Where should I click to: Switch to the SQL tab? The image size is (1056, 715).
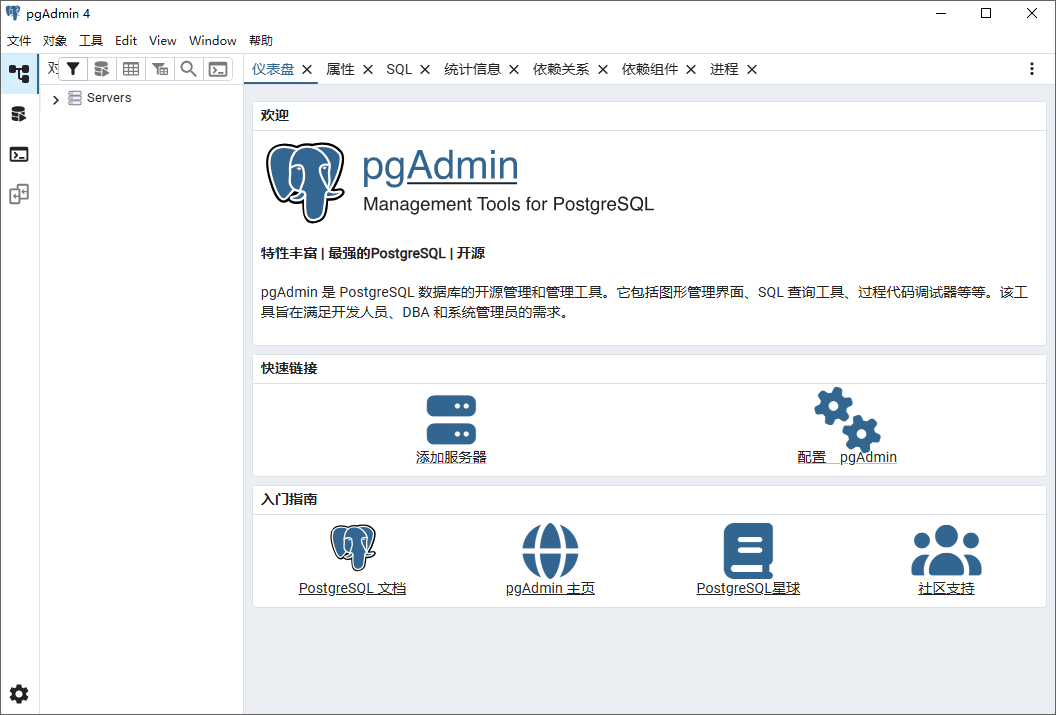pos(399,69)
